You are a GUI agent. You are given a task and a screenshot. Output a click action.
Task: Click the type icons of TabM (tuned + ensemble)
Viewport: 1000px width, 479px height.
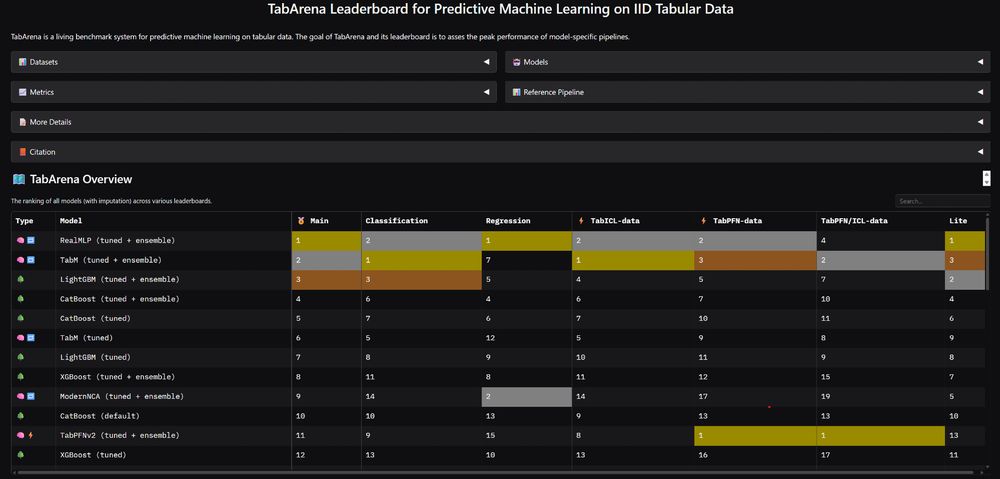26,260
